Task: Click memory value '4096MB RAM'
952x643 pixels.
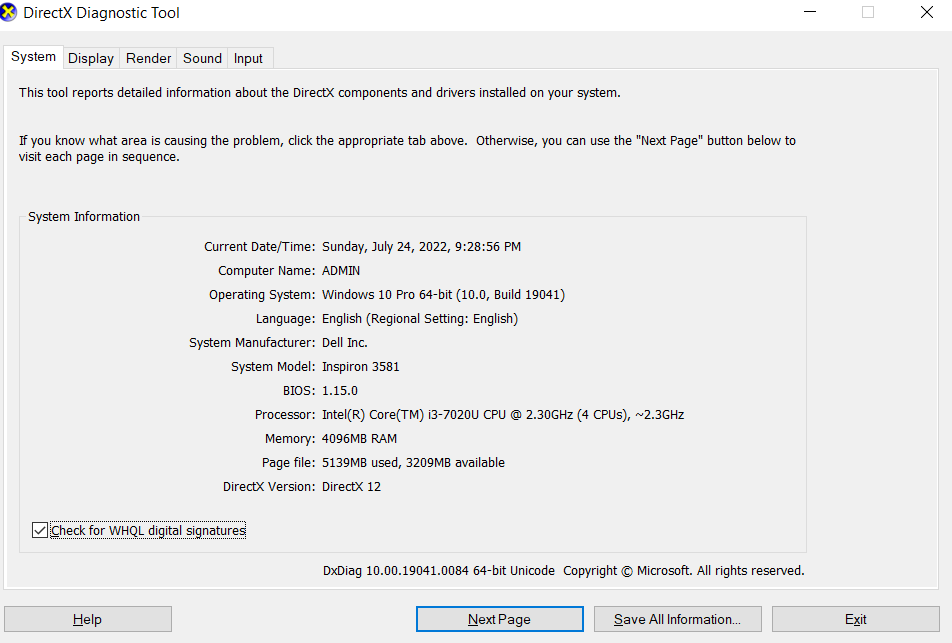Action: point(359,438)
